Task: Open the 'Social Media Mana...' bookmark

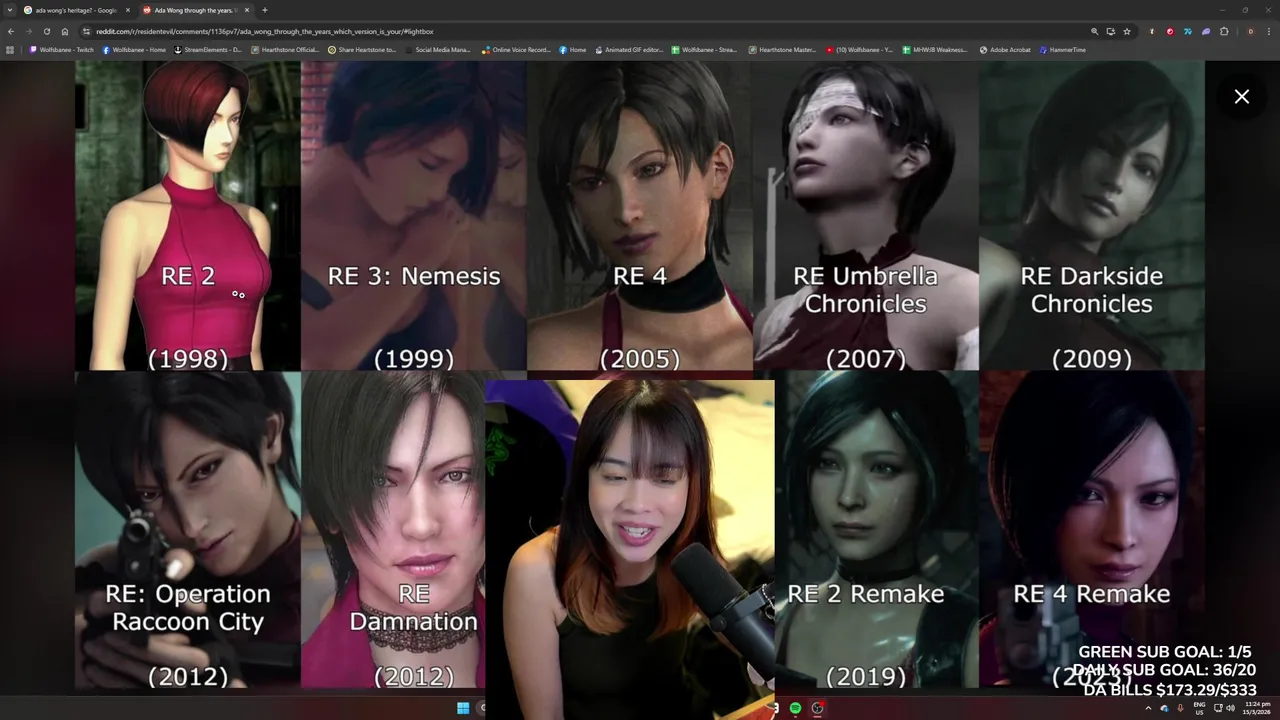Action: point(437,49)
